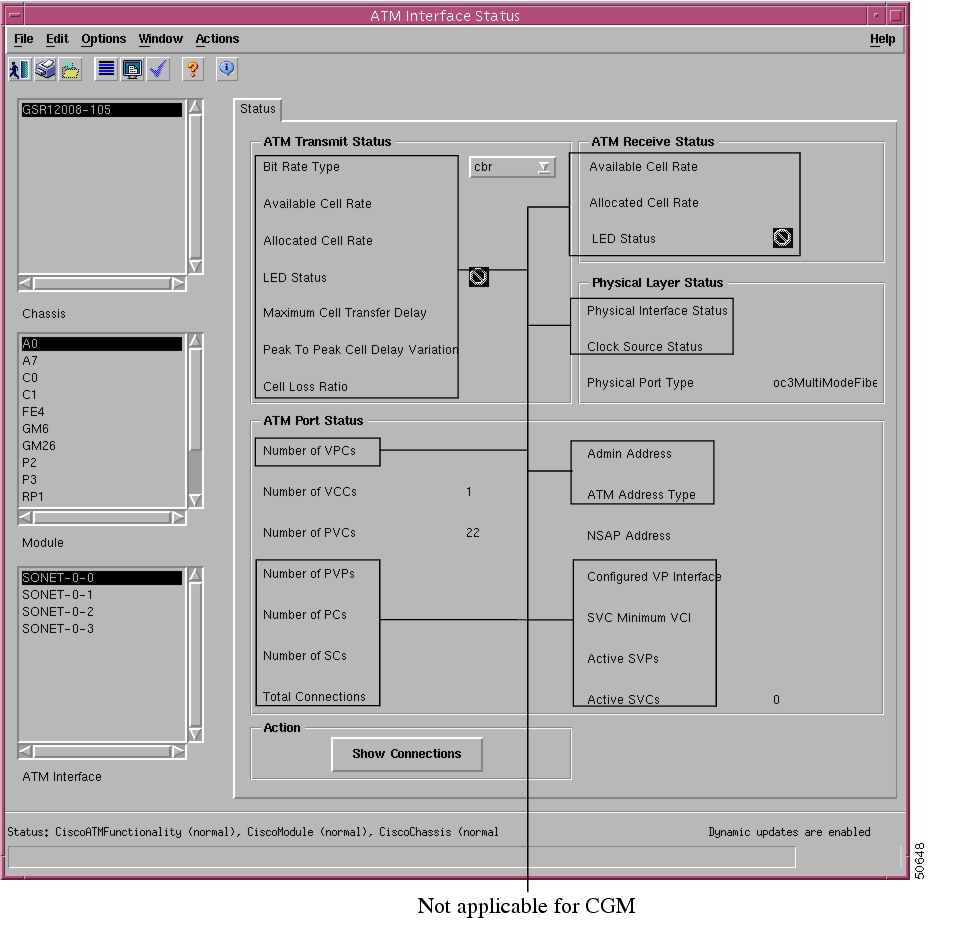Select module A7
960x935 pixels.
point(101,361)
